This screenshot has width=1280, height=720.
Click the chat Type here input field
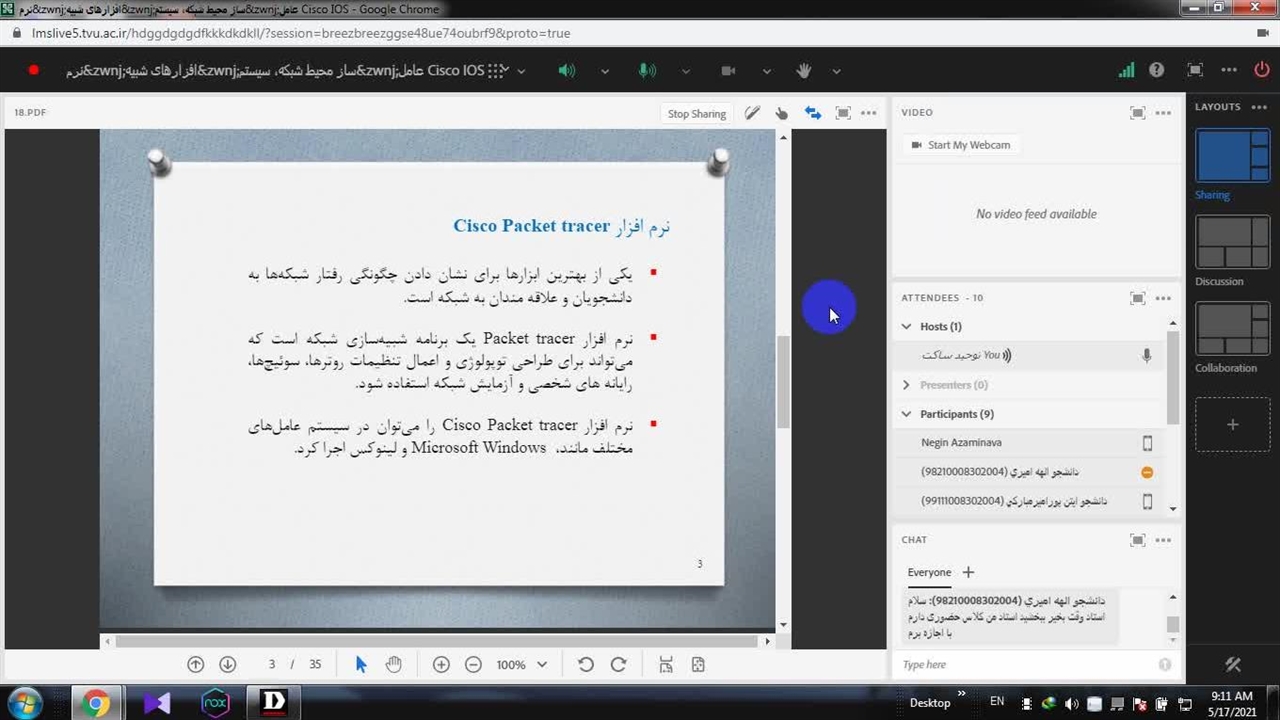1025,664
